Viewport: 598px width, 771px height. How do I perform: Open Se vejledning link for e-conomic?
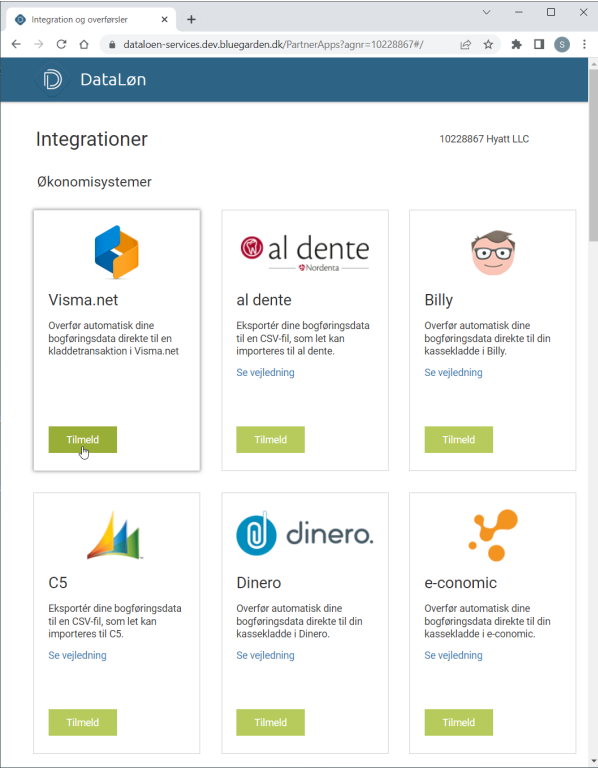[x=453, y=655]
